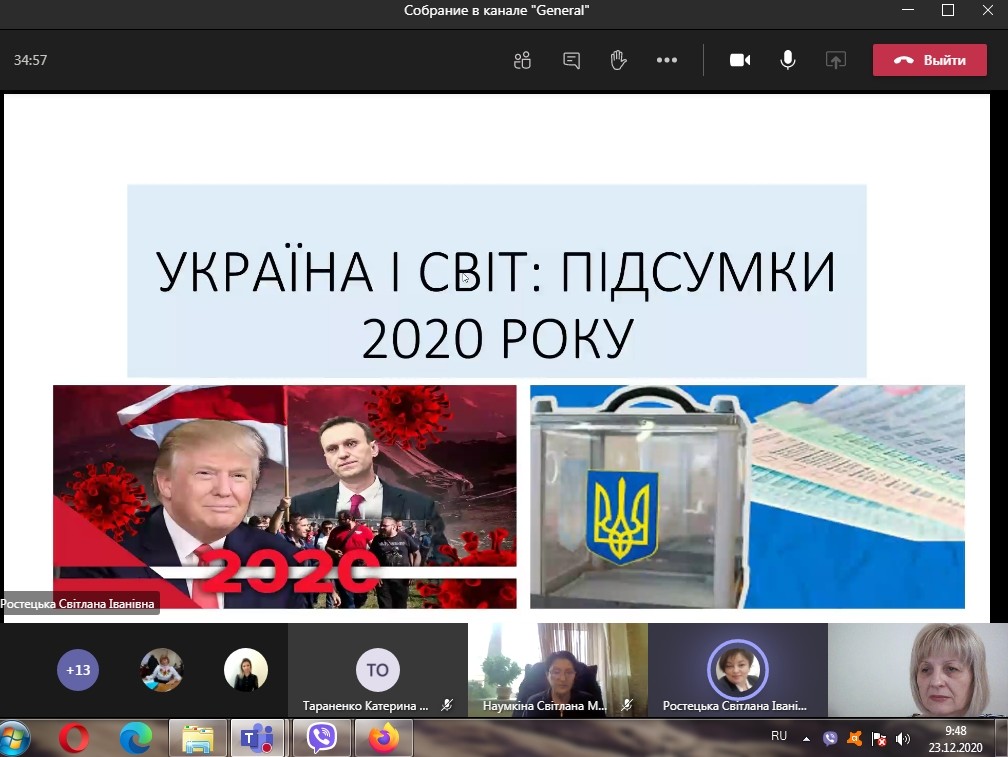Click the 2020 collage image on the slide
1008x757 pixels.
point(285,497)
